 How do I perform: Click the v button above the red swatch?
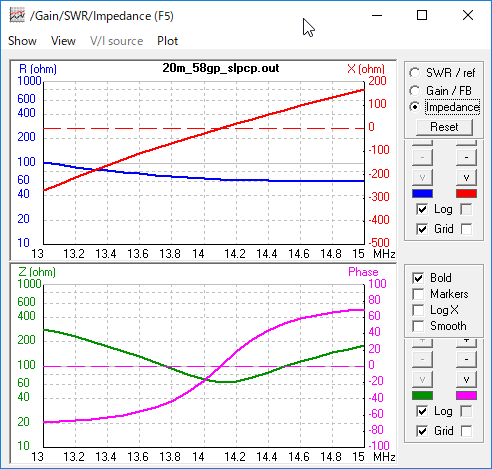tap(466, 177)
